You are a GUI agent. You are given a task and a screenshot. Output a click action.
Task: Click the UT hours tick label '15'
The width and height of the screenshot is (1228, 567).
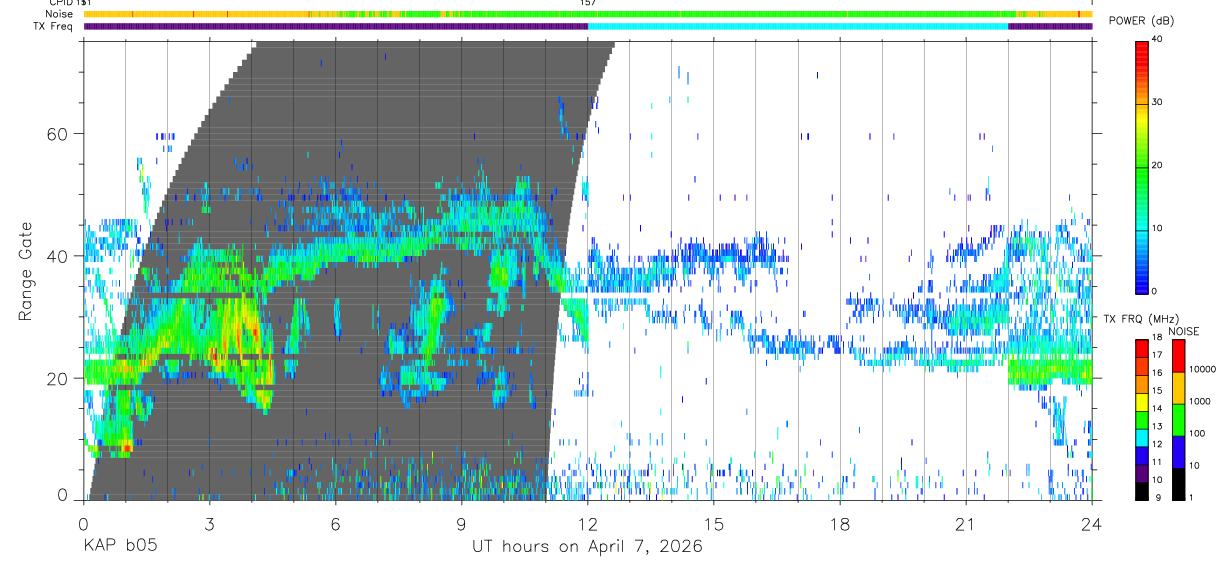[713, 524]
